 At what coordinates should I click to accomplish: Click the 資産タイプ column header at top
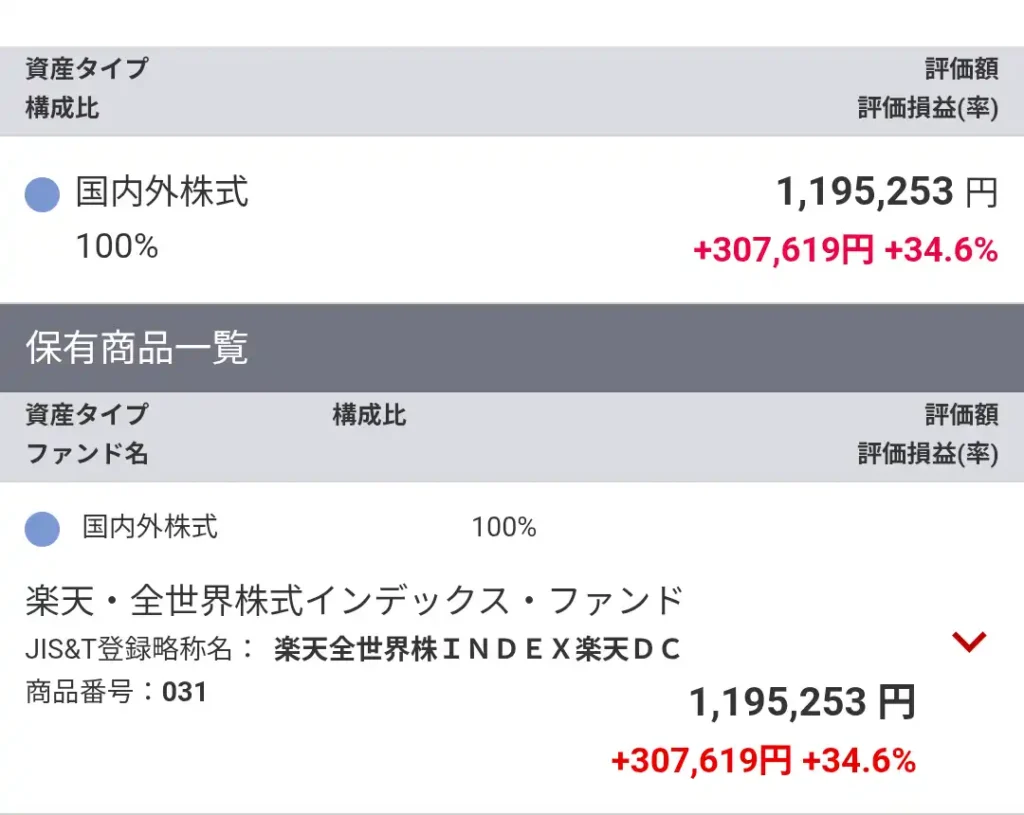tap(87, 68)
